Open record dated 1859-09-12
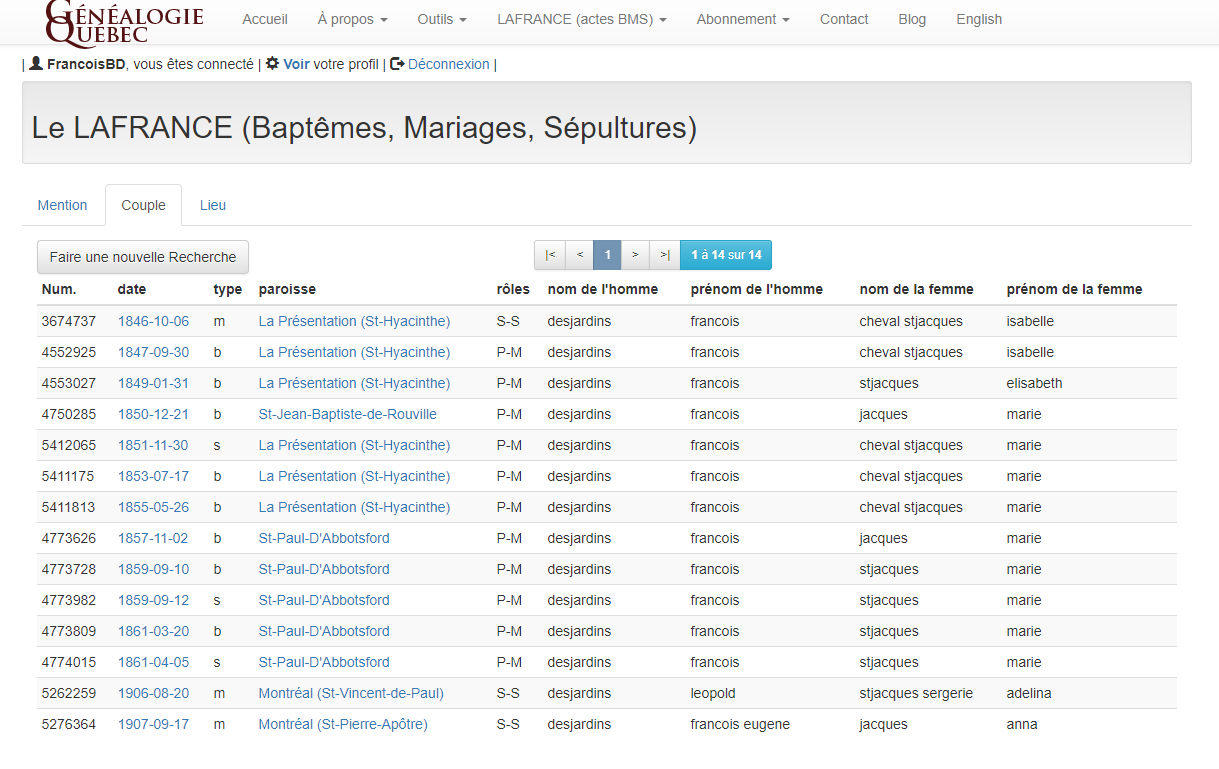This screenshot has height=769, width=1219. [x=153, y=600]
